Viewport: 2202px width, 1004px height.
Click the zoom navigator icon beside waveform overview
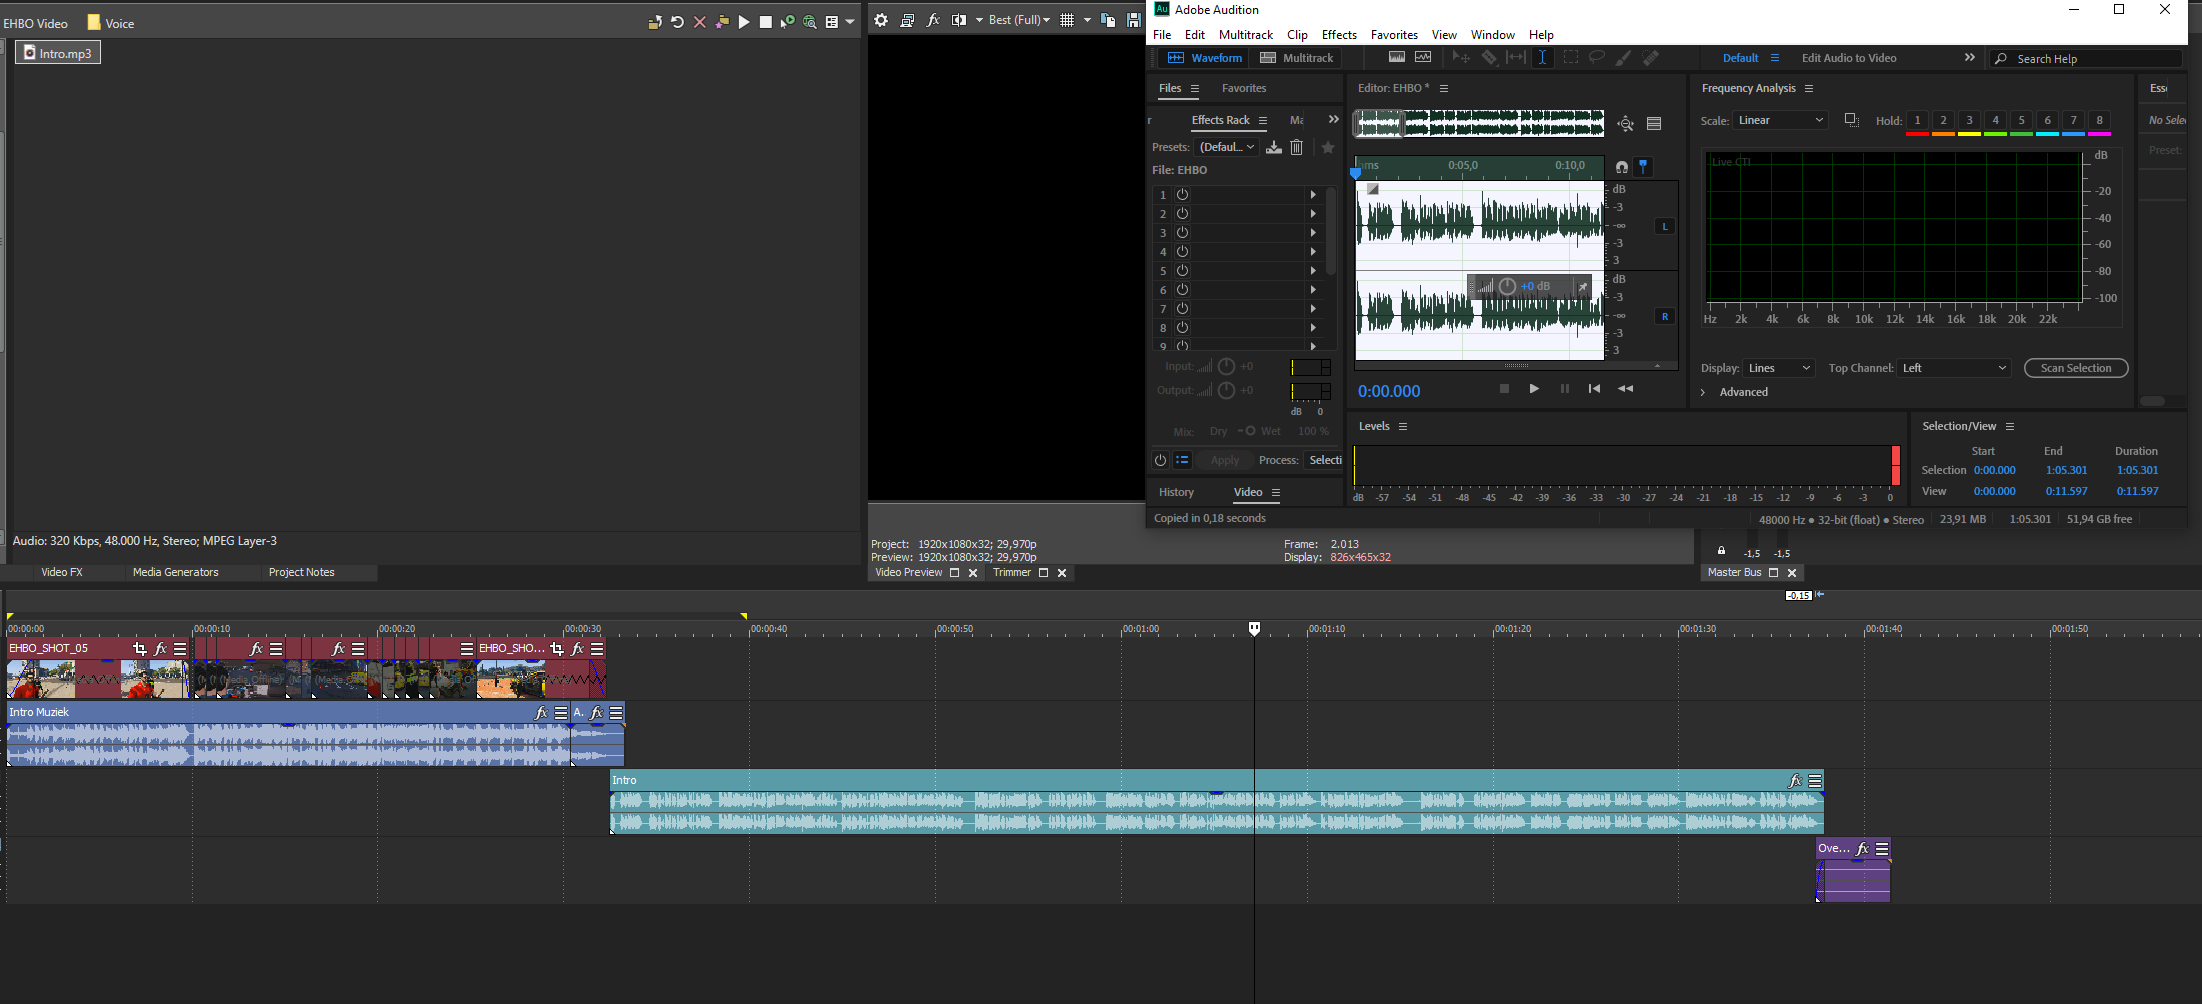(x=1625, y=124)
